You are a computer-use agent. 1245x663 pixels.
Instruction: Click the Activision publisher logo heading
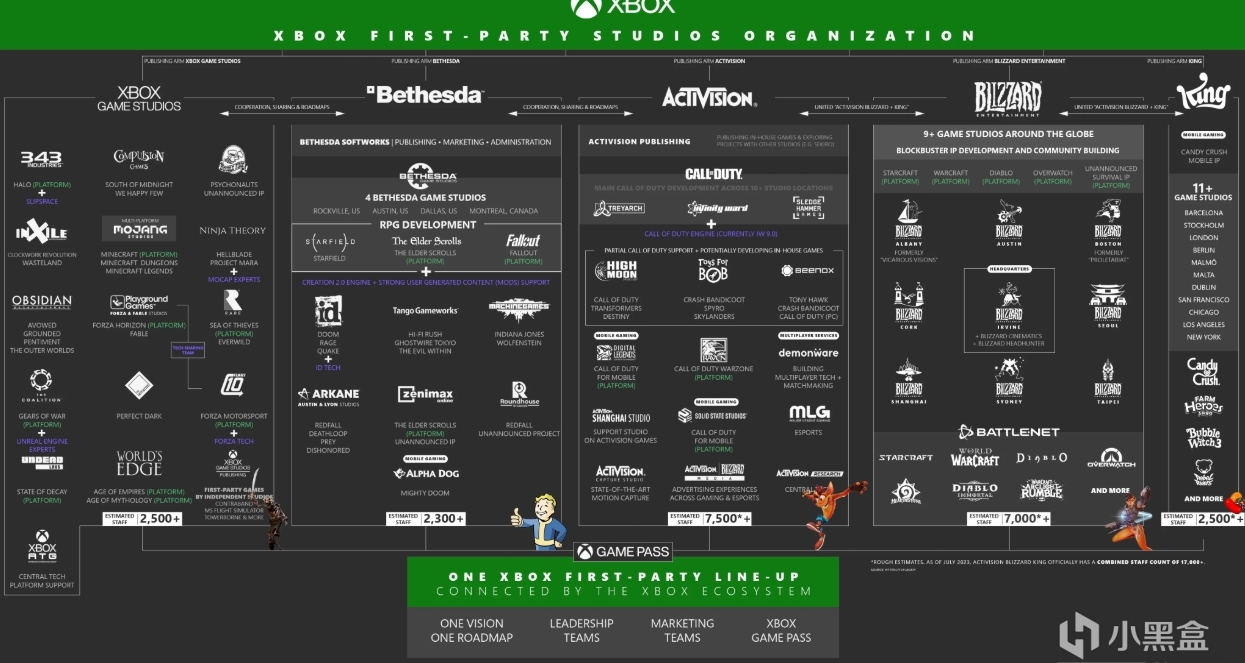point(708,97)
